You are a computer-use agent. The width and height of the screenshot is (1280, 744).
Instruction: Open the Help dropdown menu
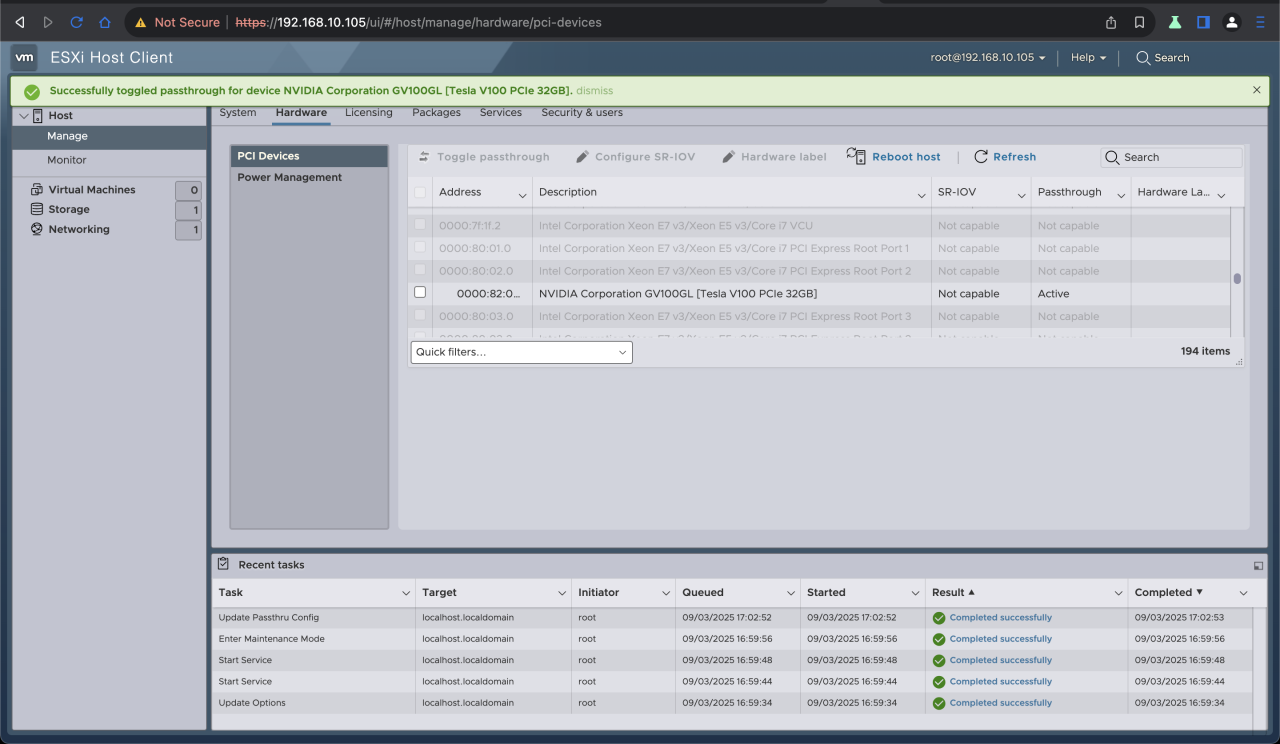(1089, 58)
